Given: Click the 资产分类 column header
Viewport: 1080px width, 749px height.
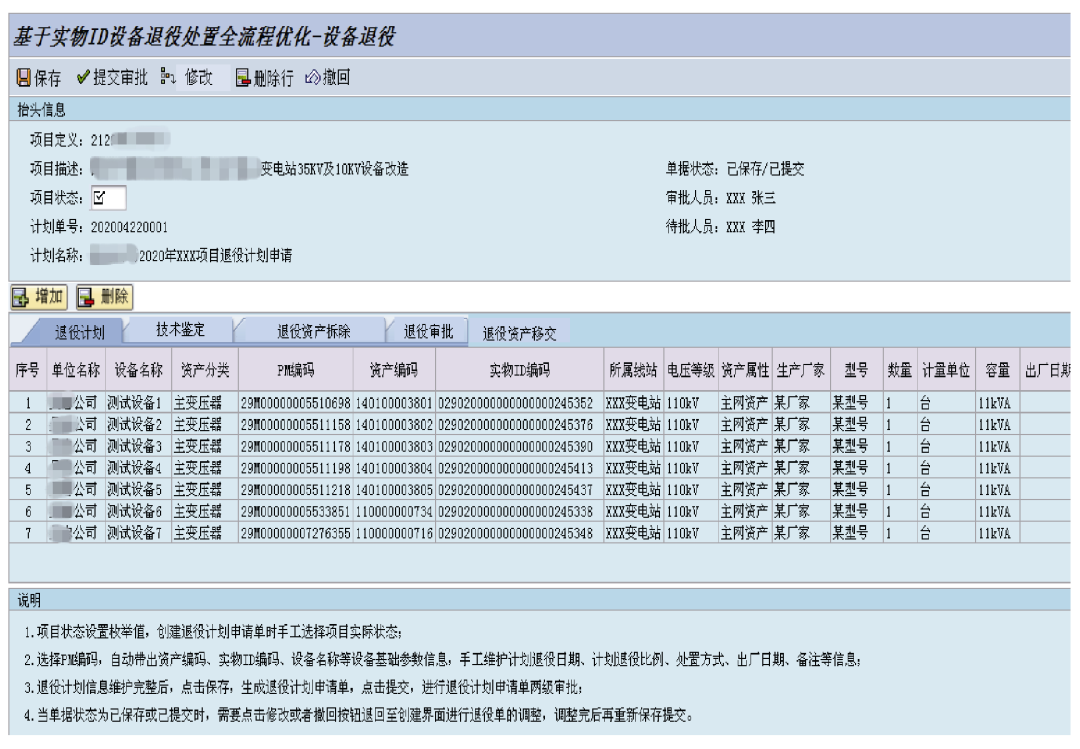Looking at the screenshot, I should point(205,370).
